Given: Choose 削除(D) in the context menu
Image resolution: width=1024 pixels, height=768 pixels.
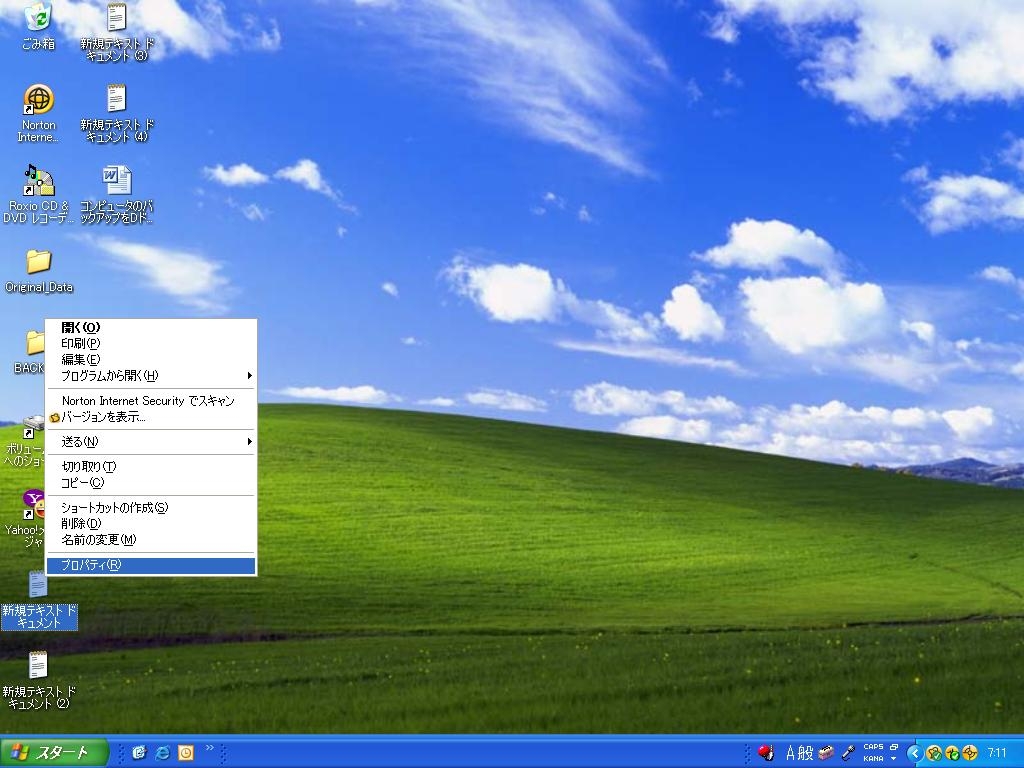Looking at the screenshot, I should (81, 524).
